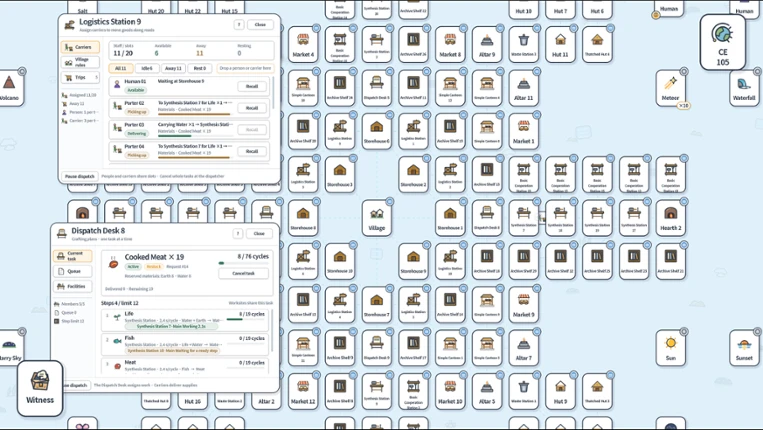Recall Porter 04
This screenshot has width=763, height=430.
pos(252,151)
